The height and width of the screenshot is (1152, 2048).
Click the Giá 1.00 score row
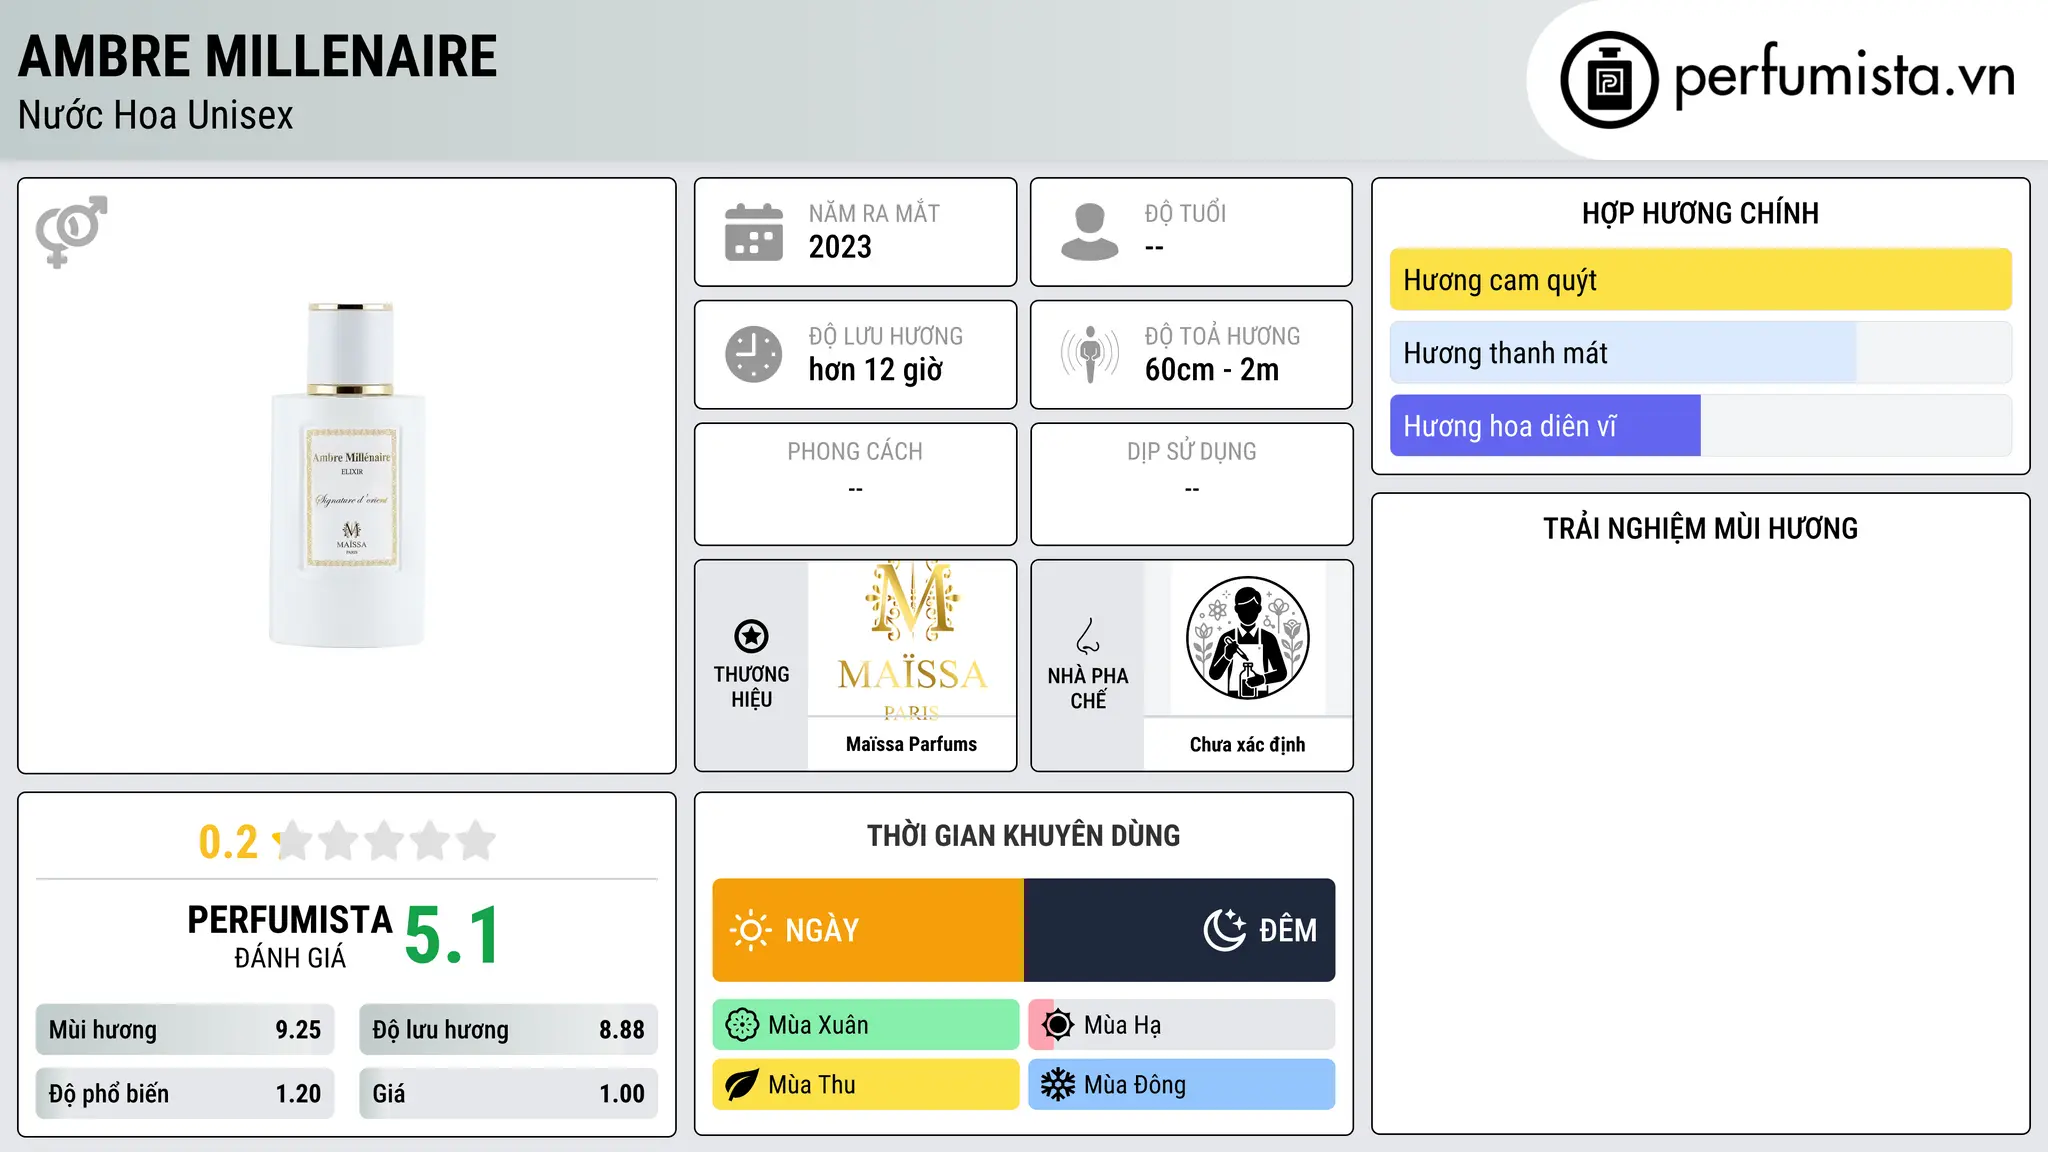pyautogui.click(x=509, y=1094)
